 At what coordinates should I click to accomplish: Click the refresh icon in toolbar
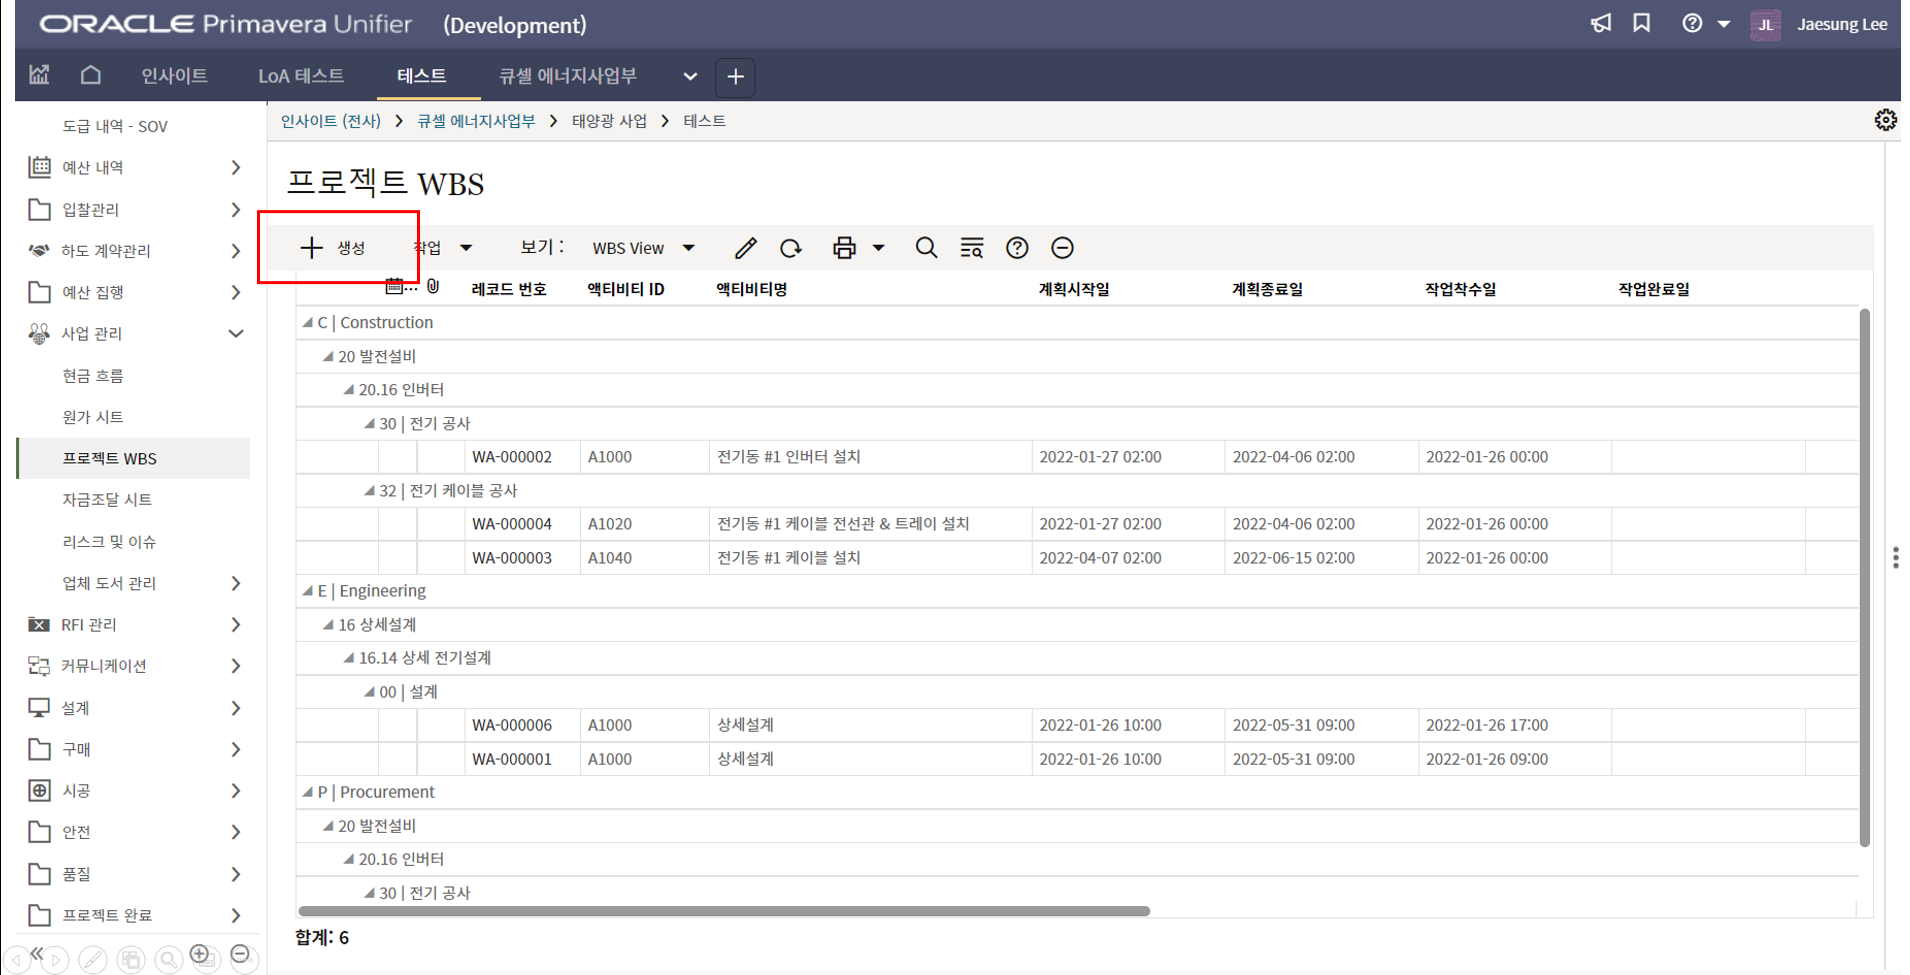pyautogui.click(x=791, y=248)
